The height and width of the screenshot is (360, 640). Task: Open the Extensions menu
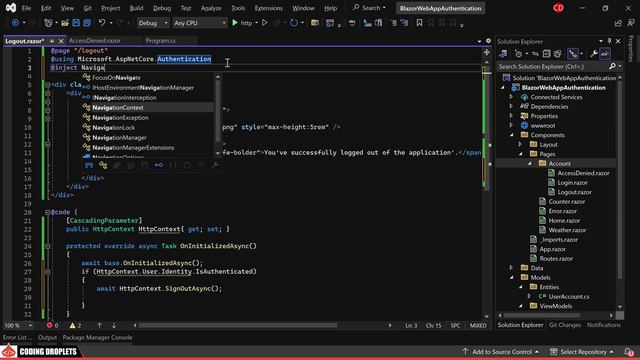(268, 8)
